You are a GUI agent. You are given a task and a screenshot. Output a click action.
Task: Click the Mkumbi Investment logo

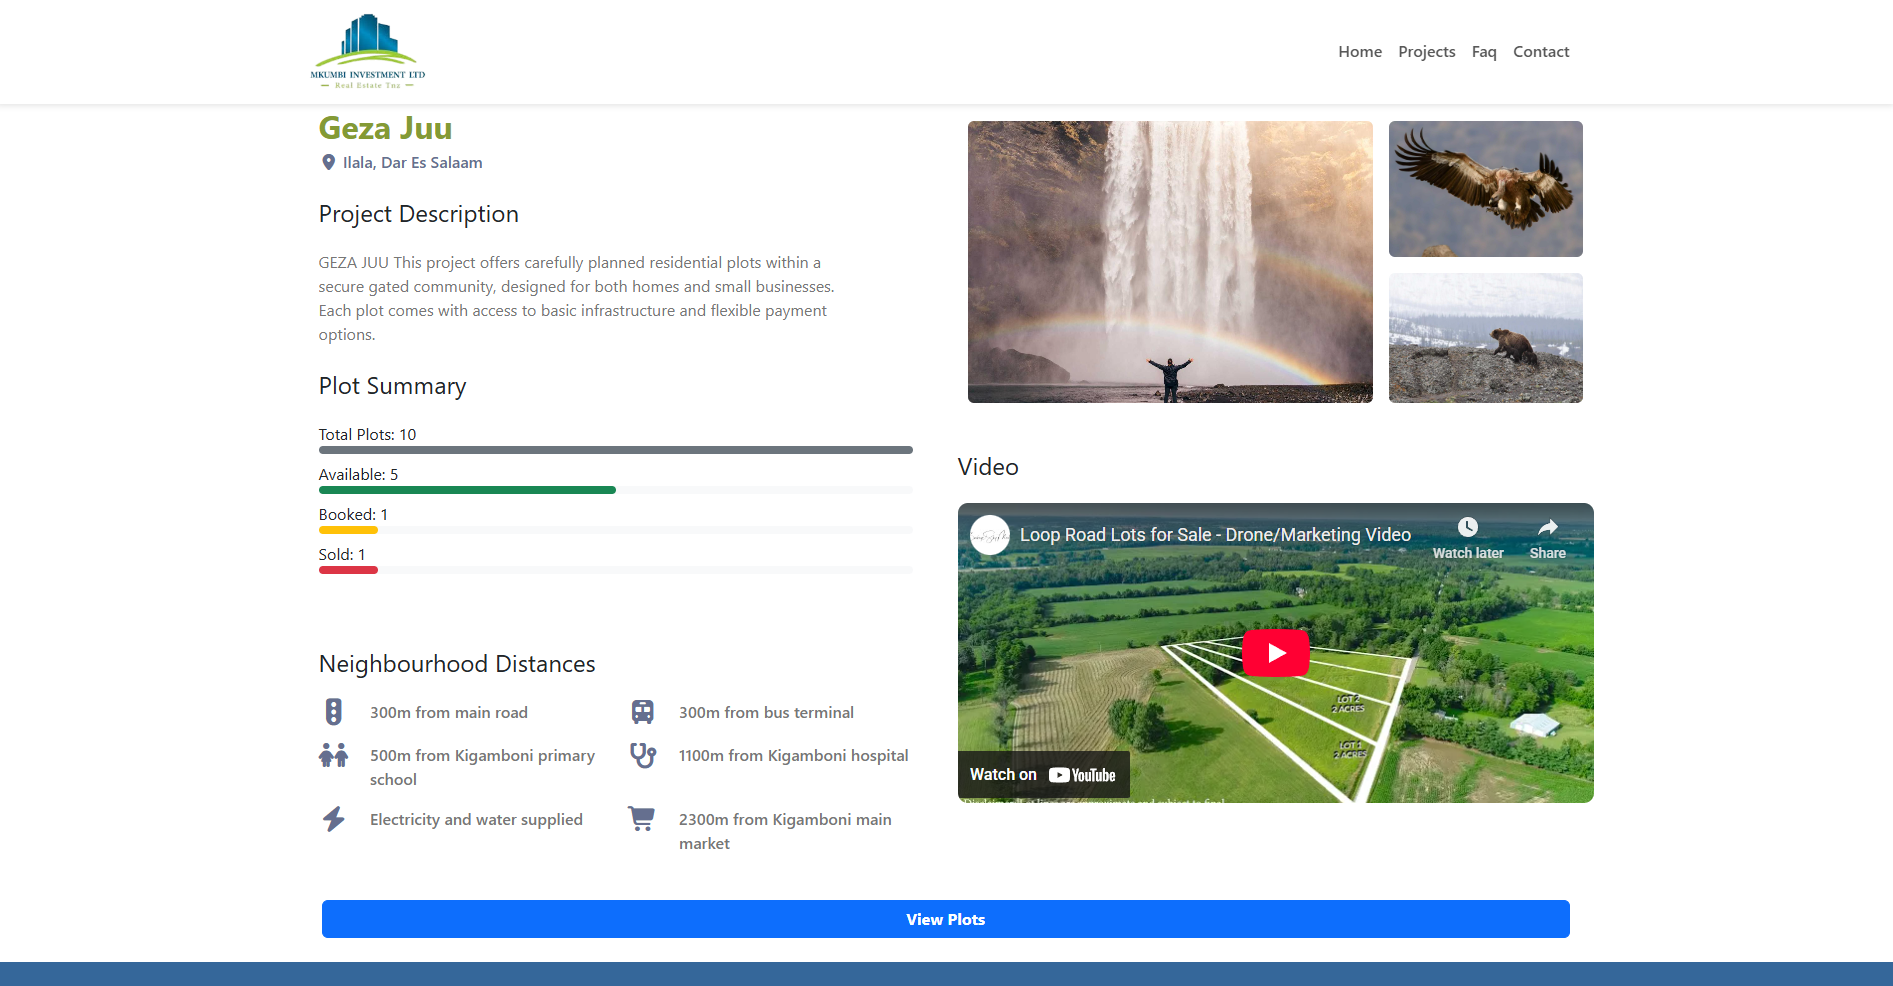click(366, 50)
